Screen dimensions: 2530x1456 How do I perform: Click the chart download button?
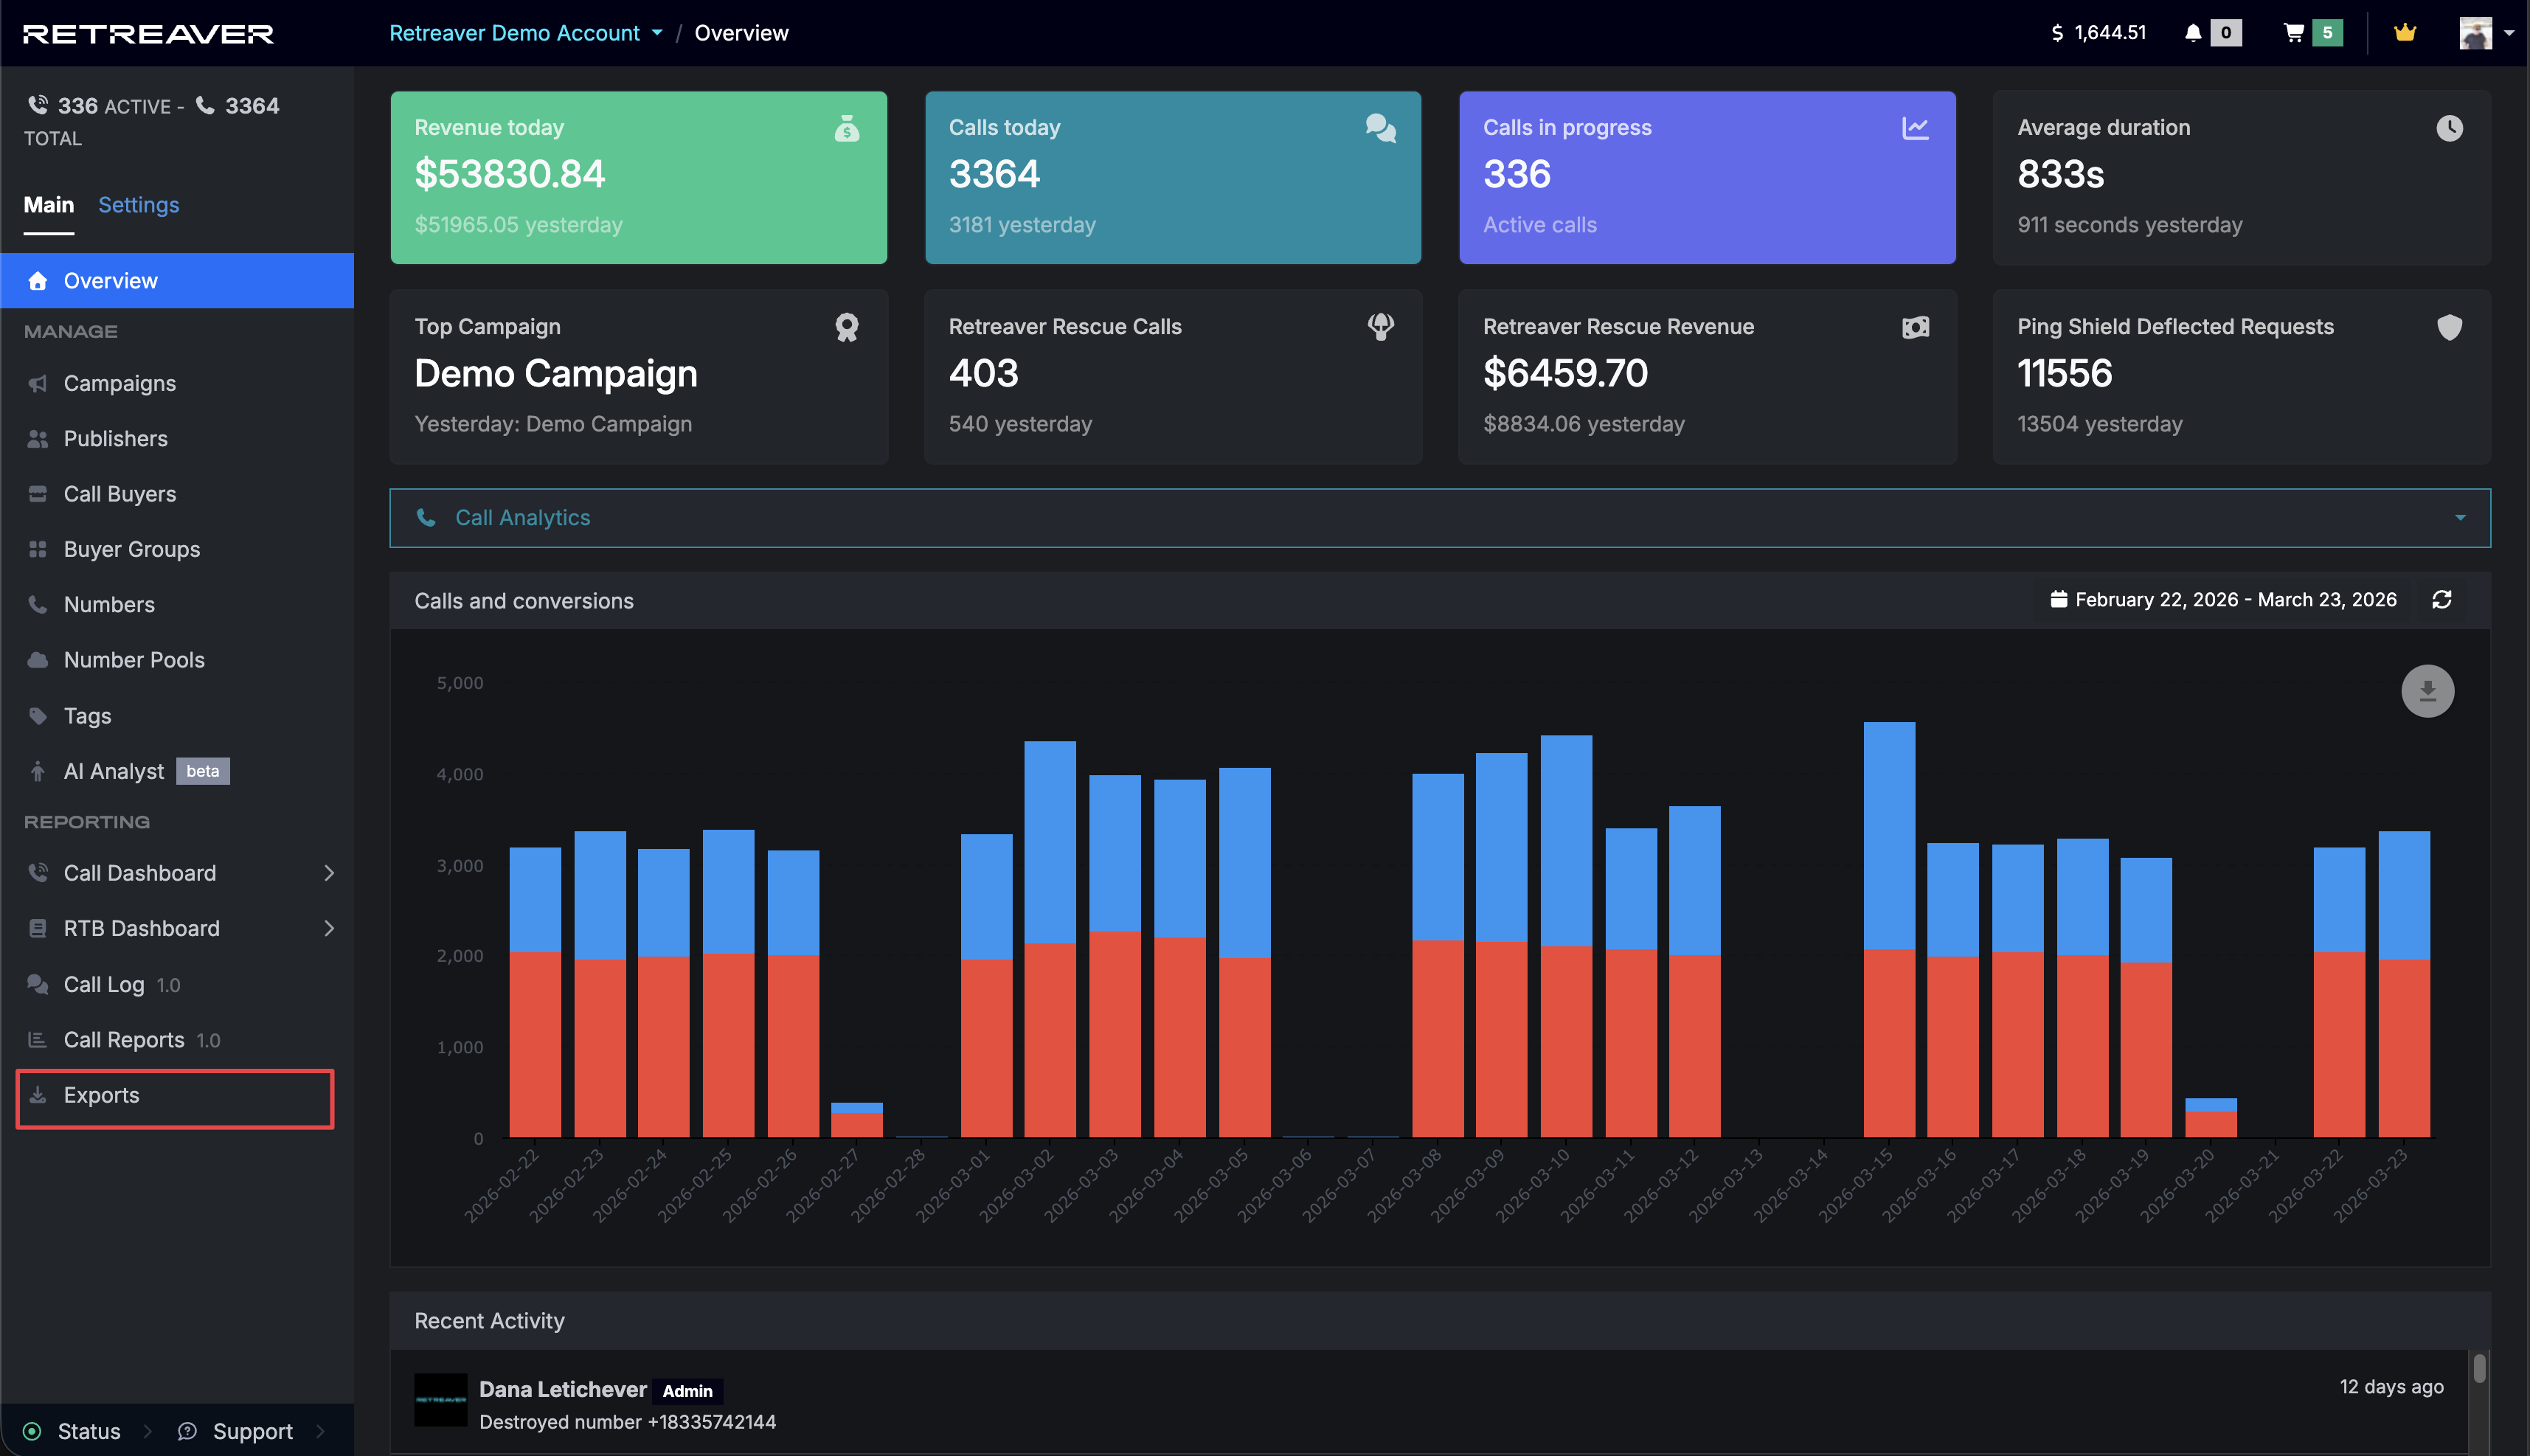(2427, 691)
